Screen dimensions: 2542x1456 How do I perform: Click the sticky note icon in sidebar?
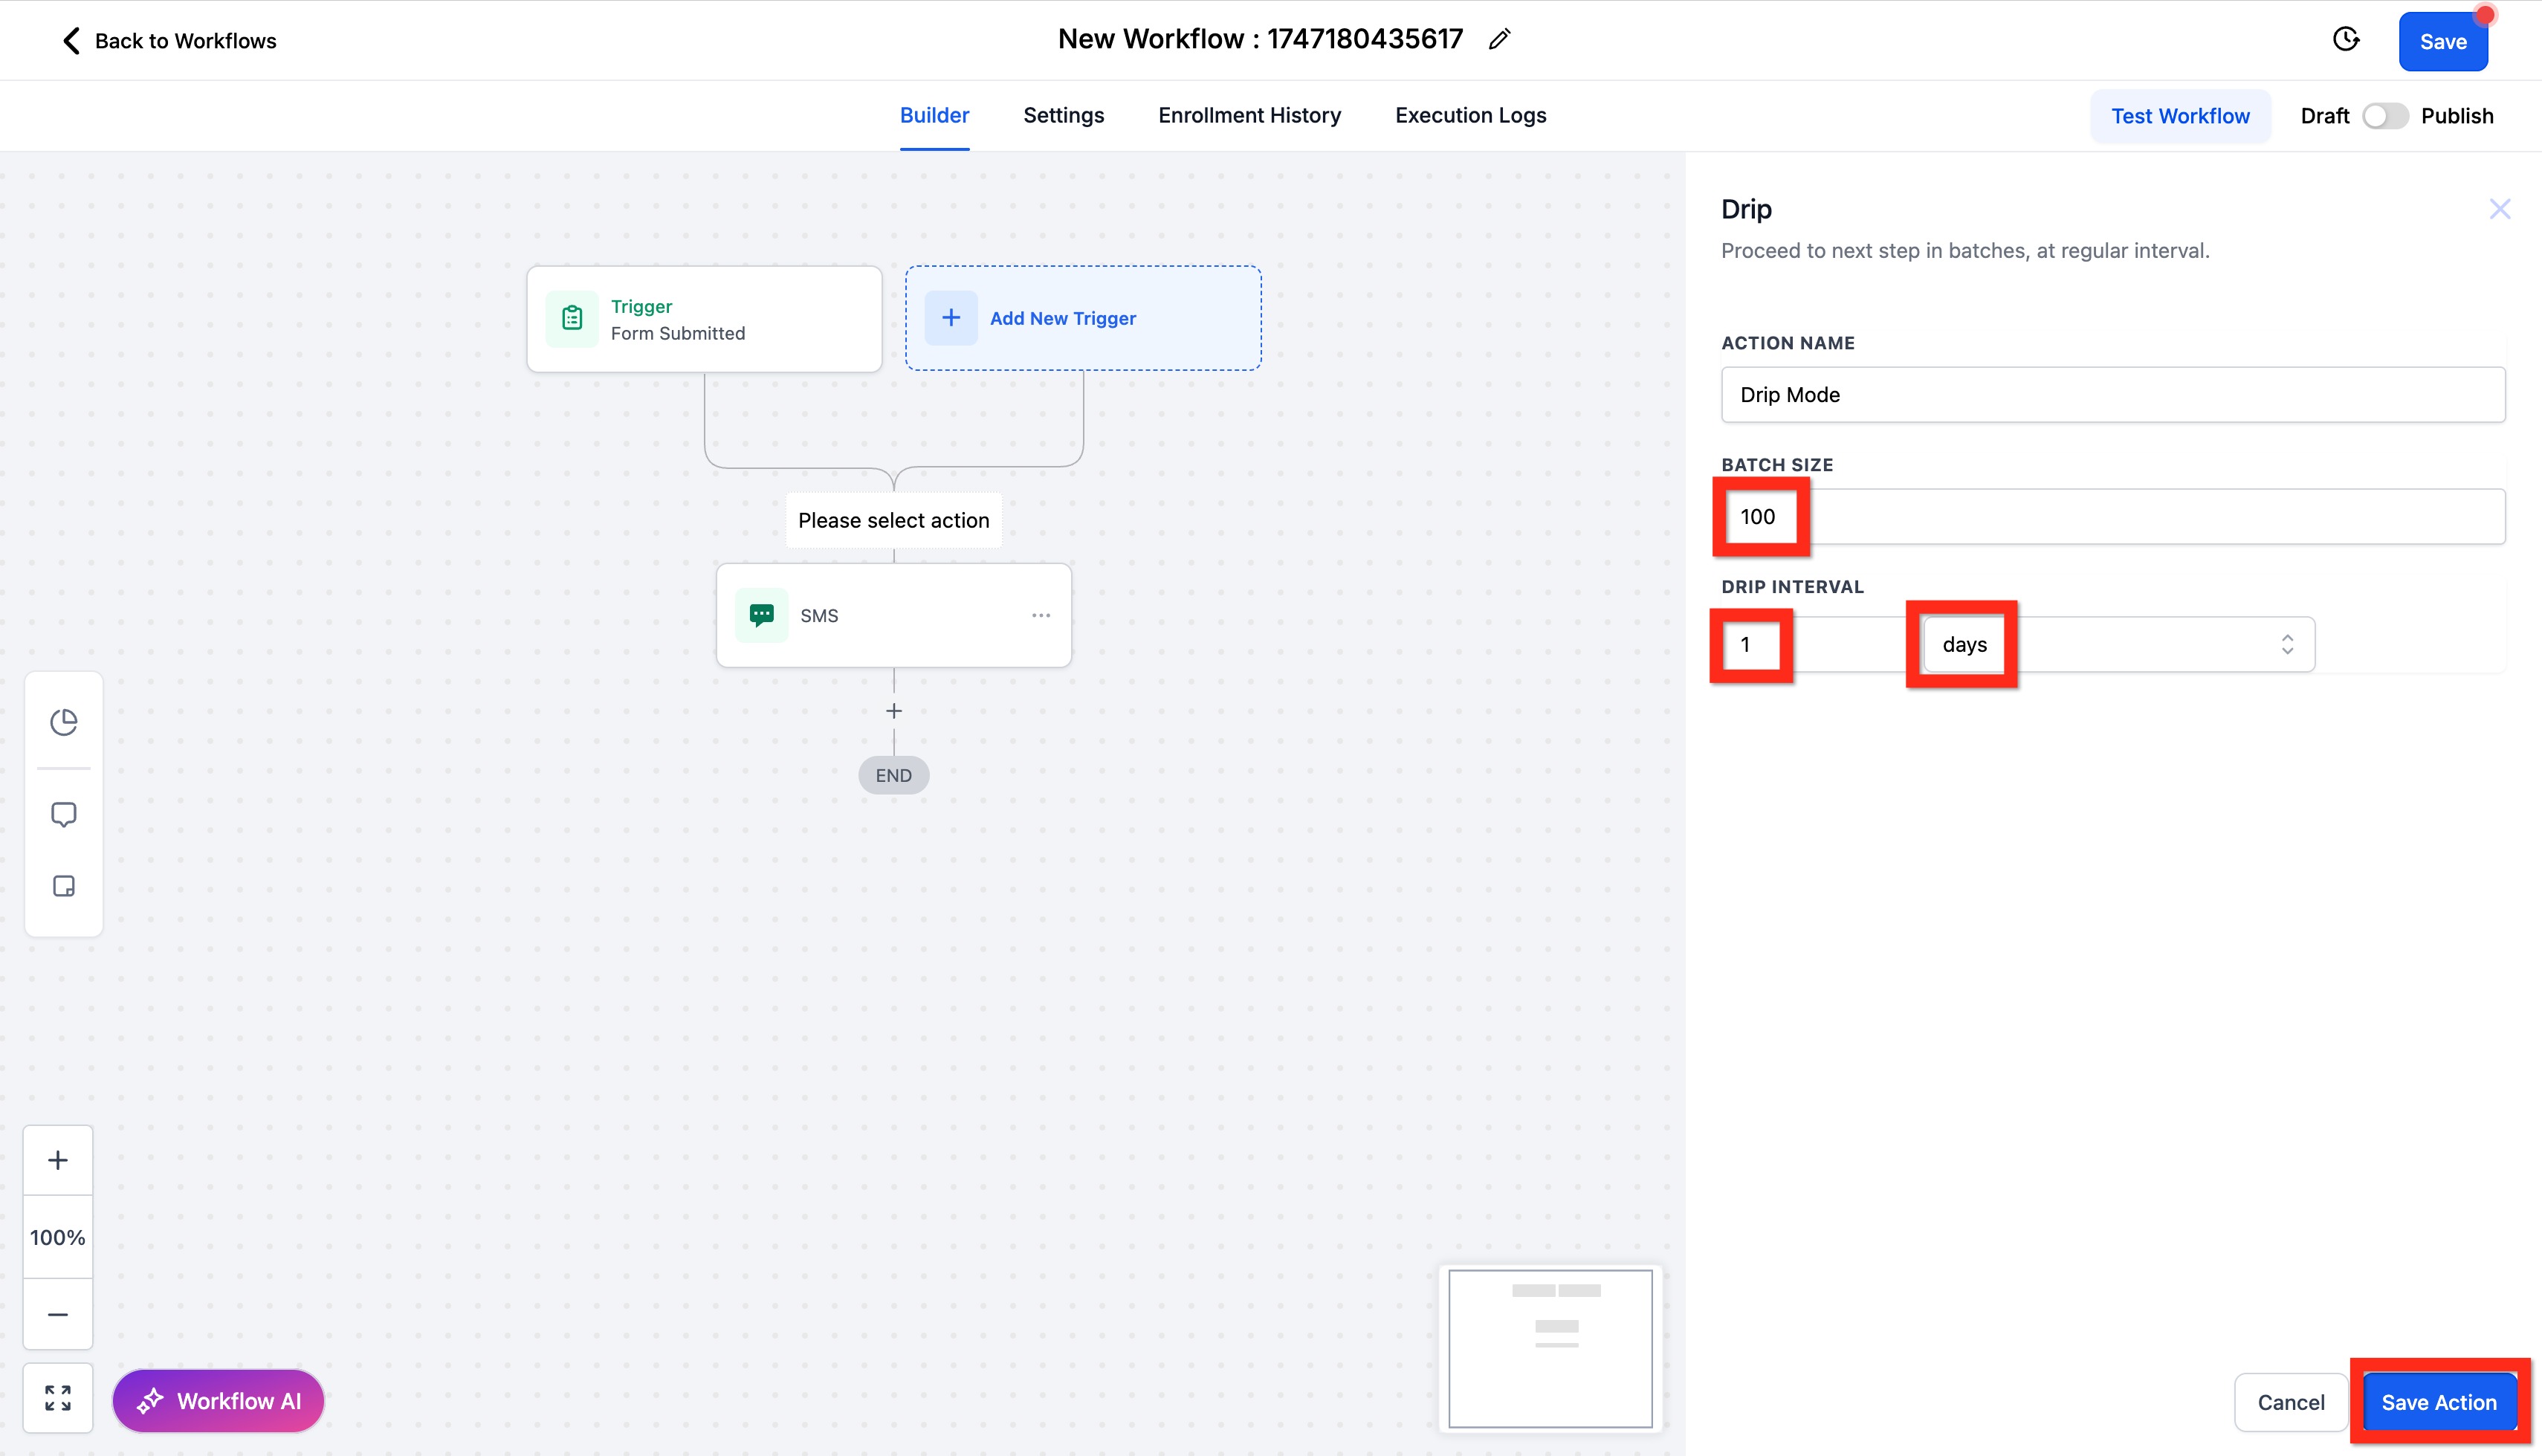(64, 886)
